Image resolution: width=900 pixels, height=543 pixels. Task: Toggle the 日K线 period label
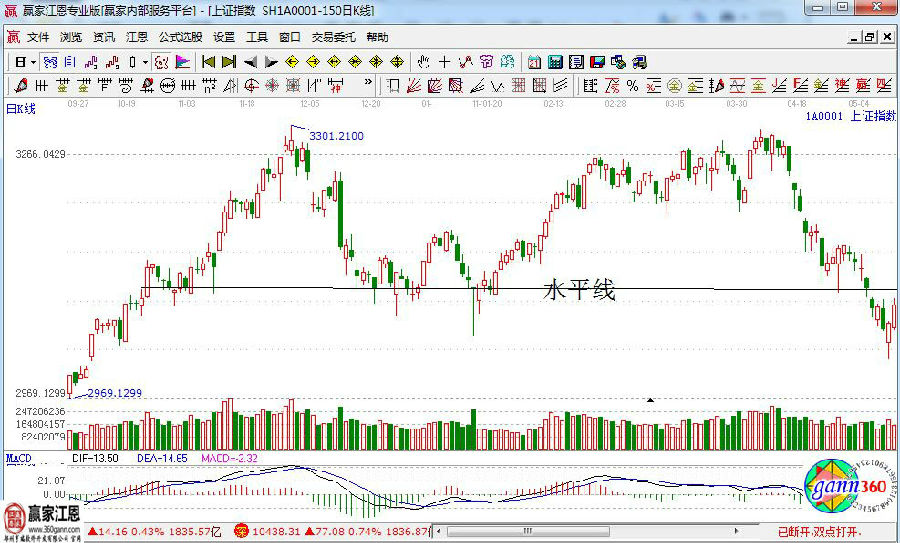tap(21, 109)
